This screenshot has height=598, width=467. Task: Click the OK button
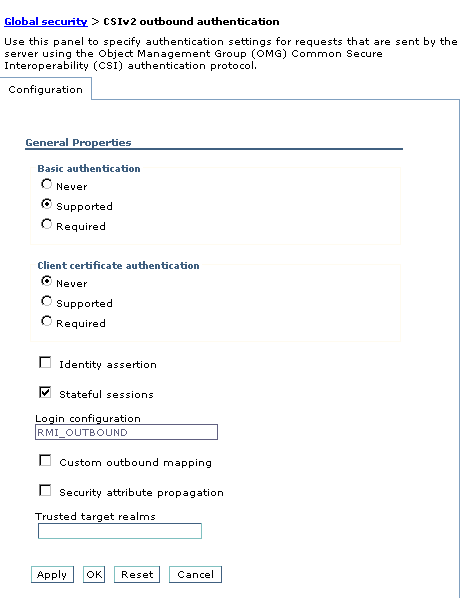94,574
